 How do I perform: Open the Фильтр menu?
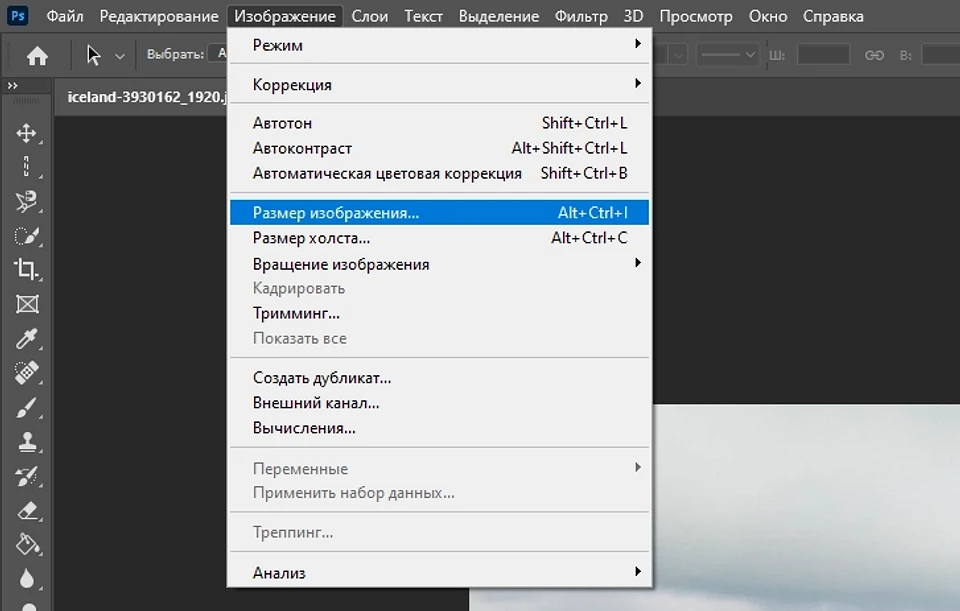point(580,17)
